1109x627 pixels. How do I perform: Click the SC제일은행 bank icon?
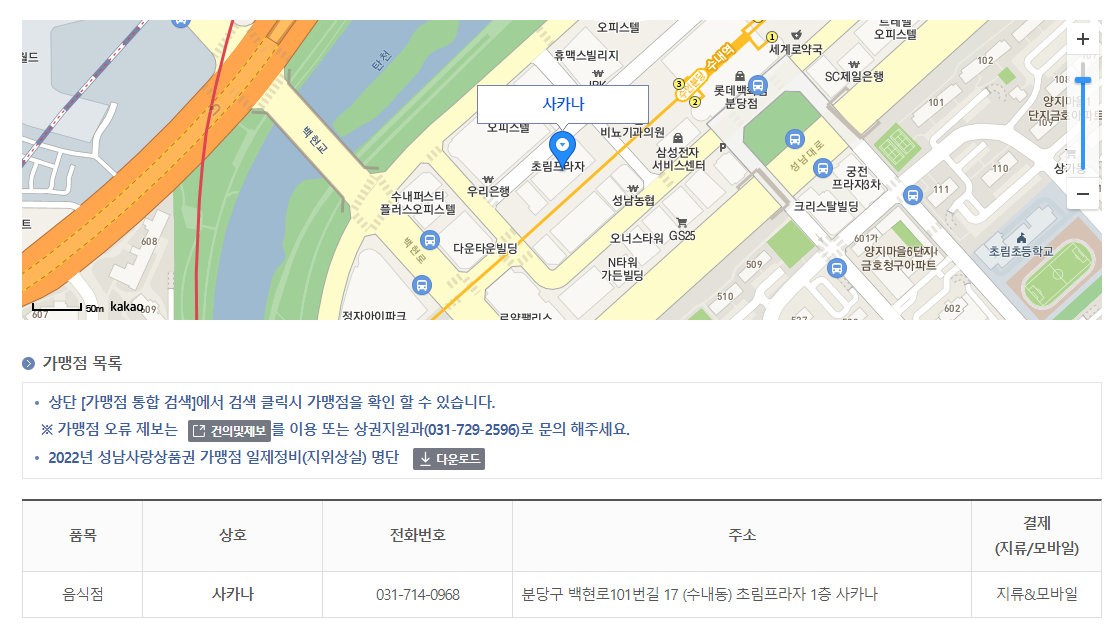(x=854, y=63)
